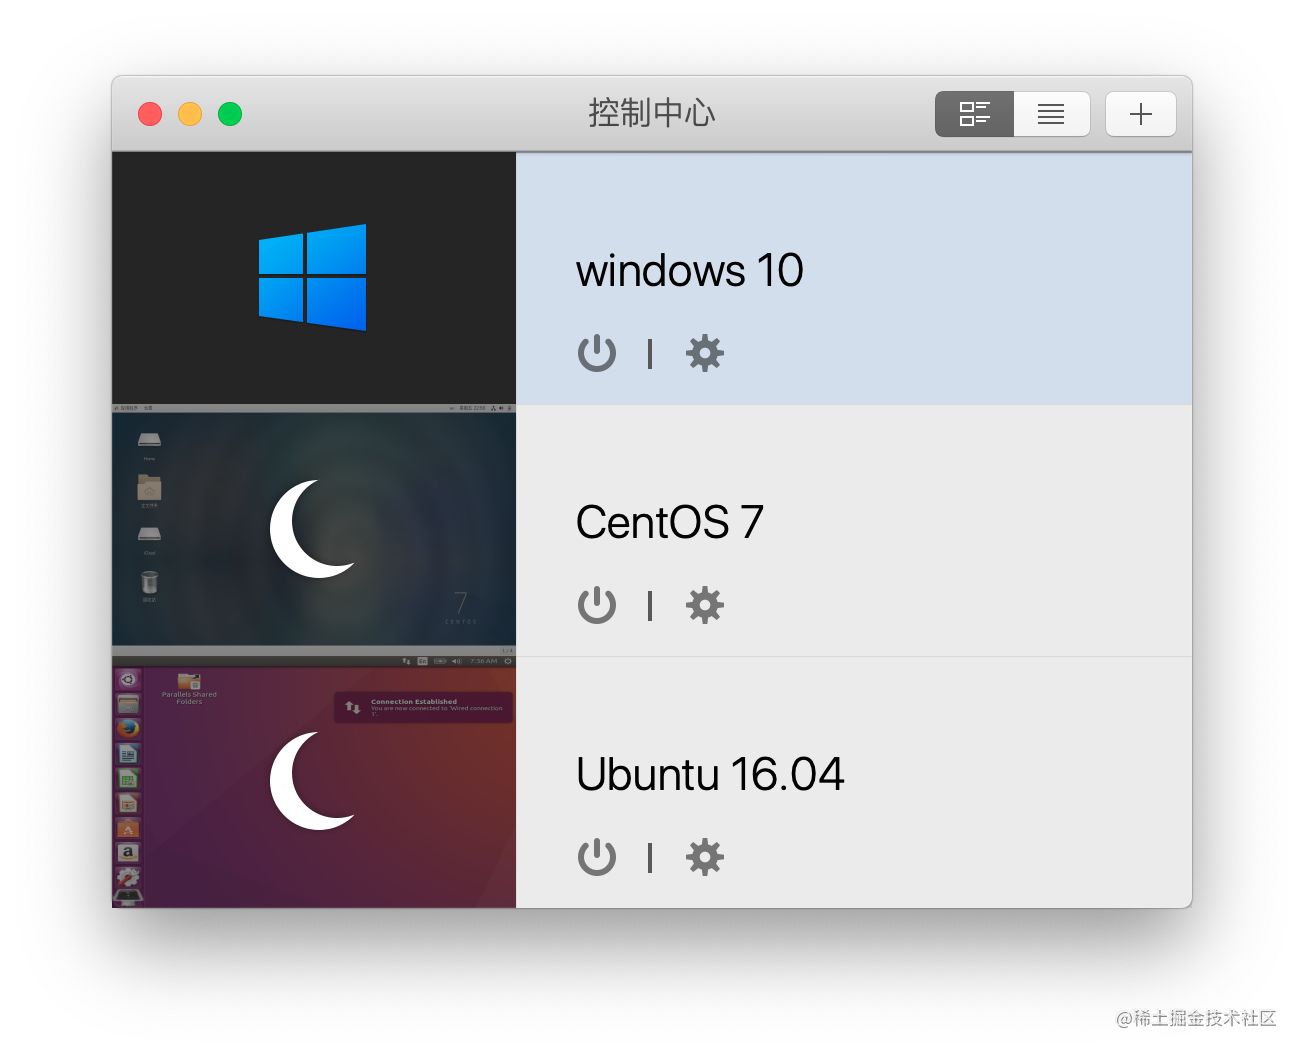Select the CentOS 7 suspended thumbnail

(x=314, y=530)
